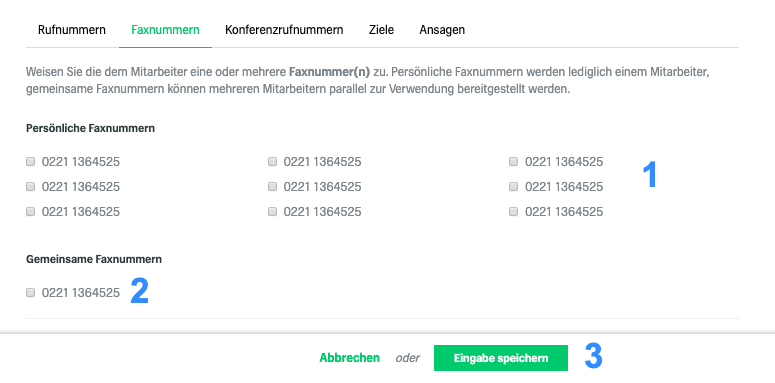Check the checkbox under Gemeinsame Faxnummern

[x=31, y=293]
